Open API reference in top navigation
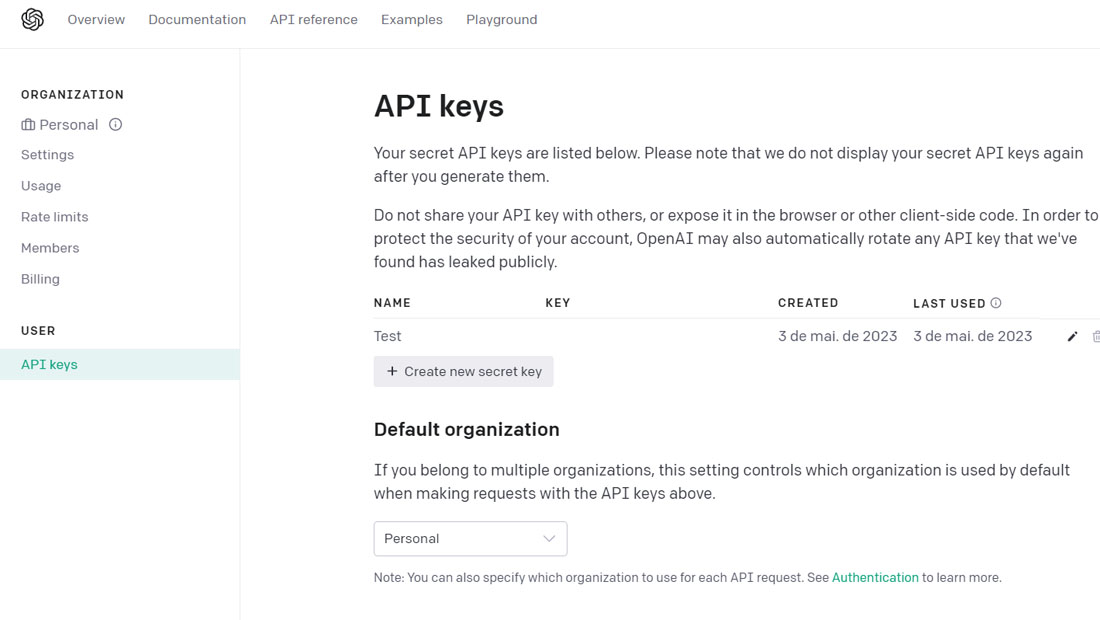Screen dimensions: 1100x620 [x=314, y=20]
